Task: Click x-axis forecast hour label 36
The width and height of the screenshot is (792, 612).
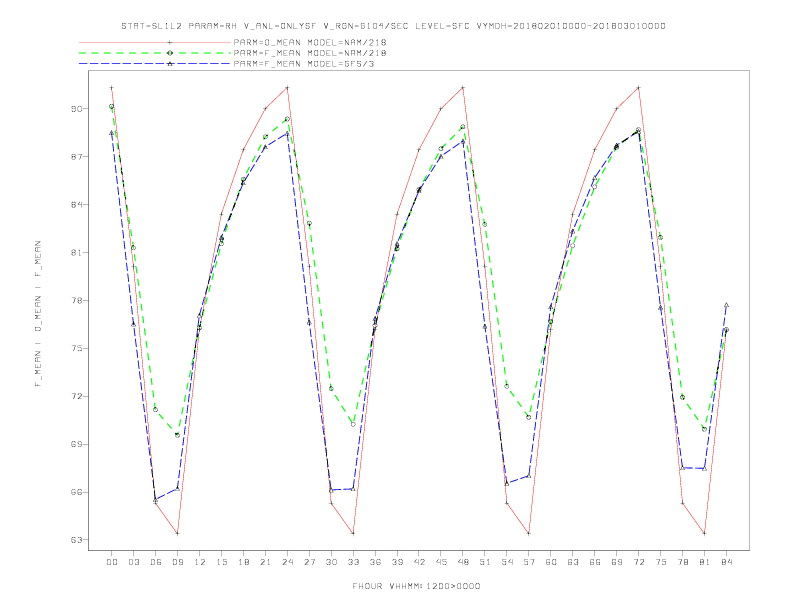Action: click(x=375, y=562)
